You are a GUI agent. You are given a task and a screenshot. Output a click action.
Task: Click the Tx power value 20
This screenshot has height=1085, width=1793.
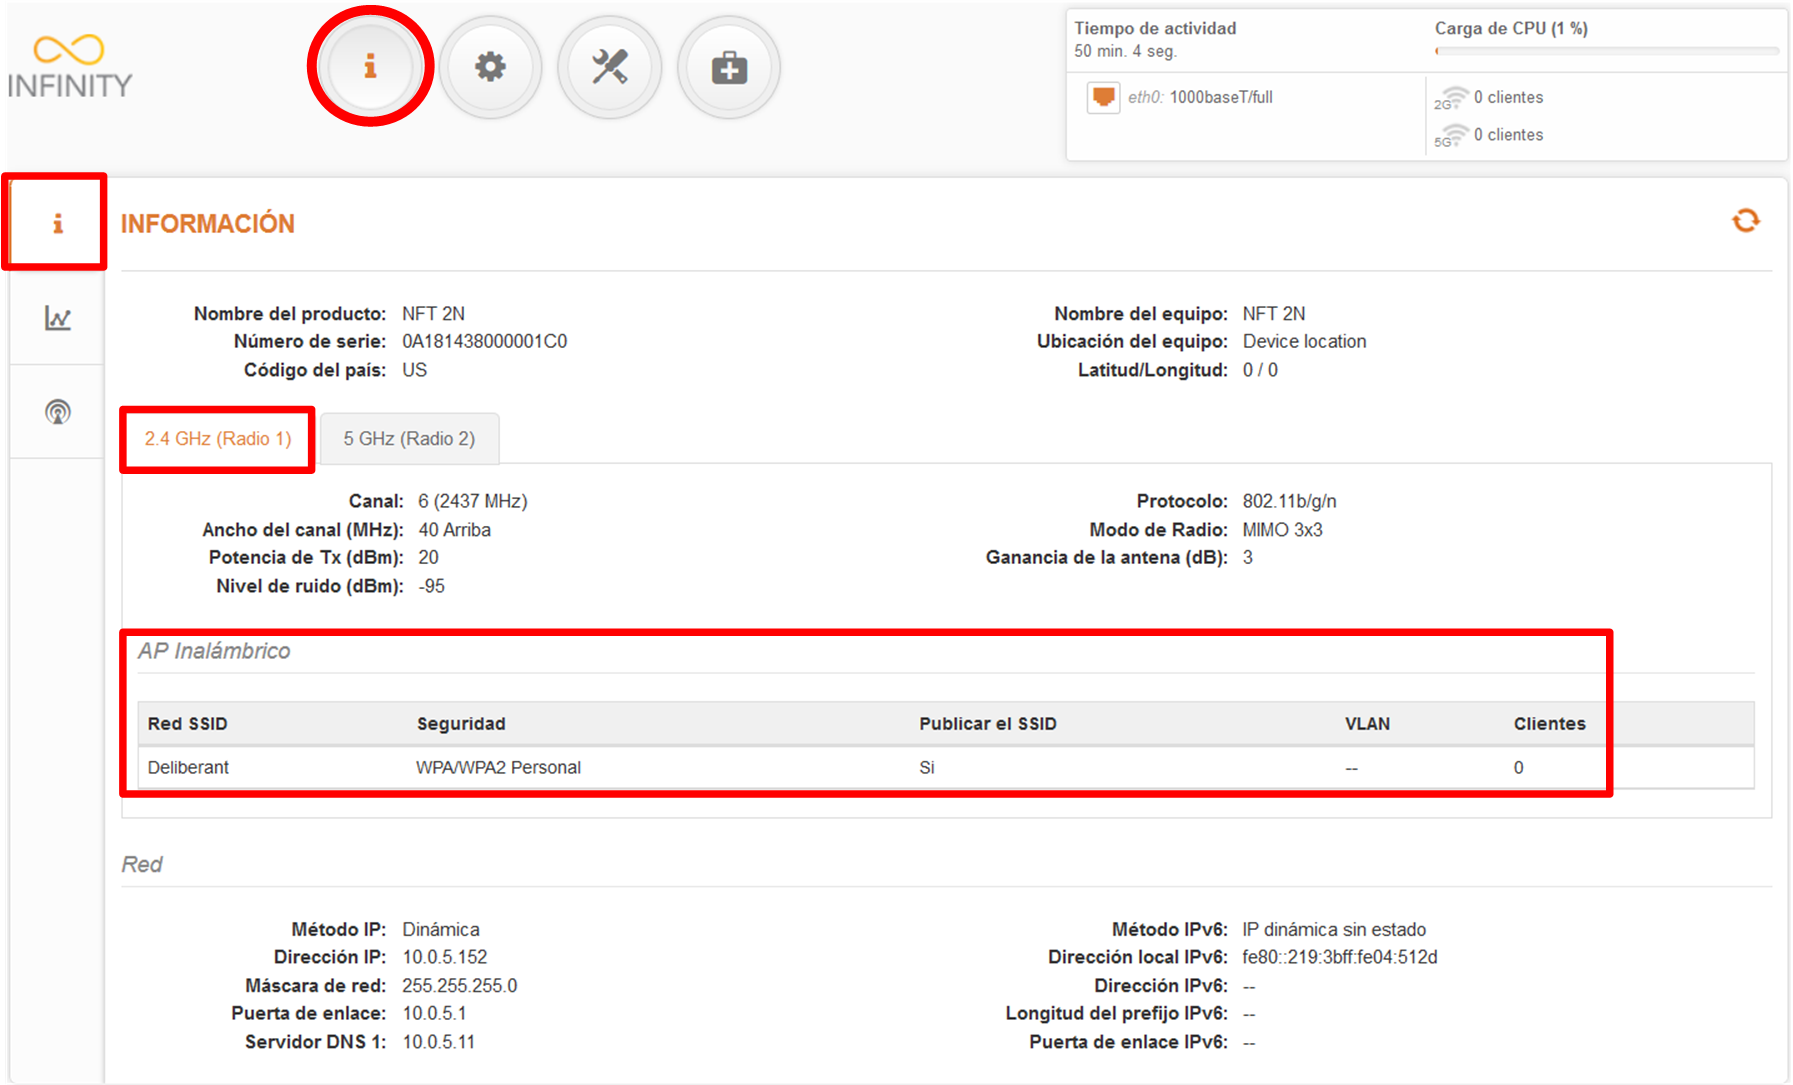pyautogui.click(x=428, y=557)
